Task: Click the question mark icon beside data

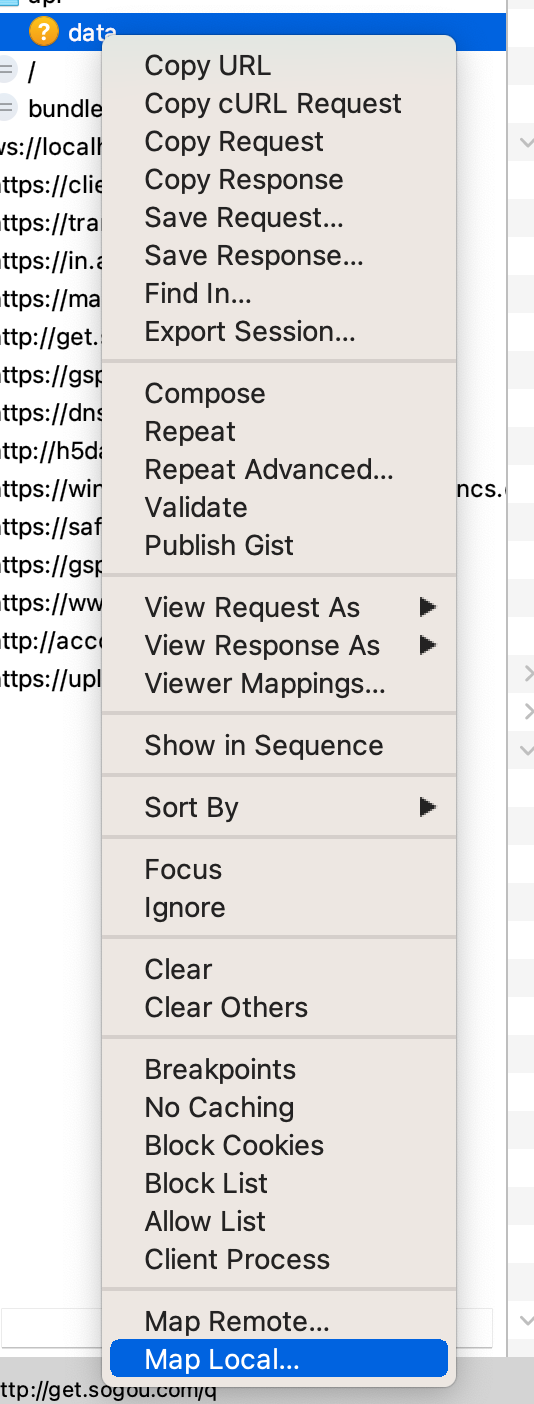Action: 44,32
